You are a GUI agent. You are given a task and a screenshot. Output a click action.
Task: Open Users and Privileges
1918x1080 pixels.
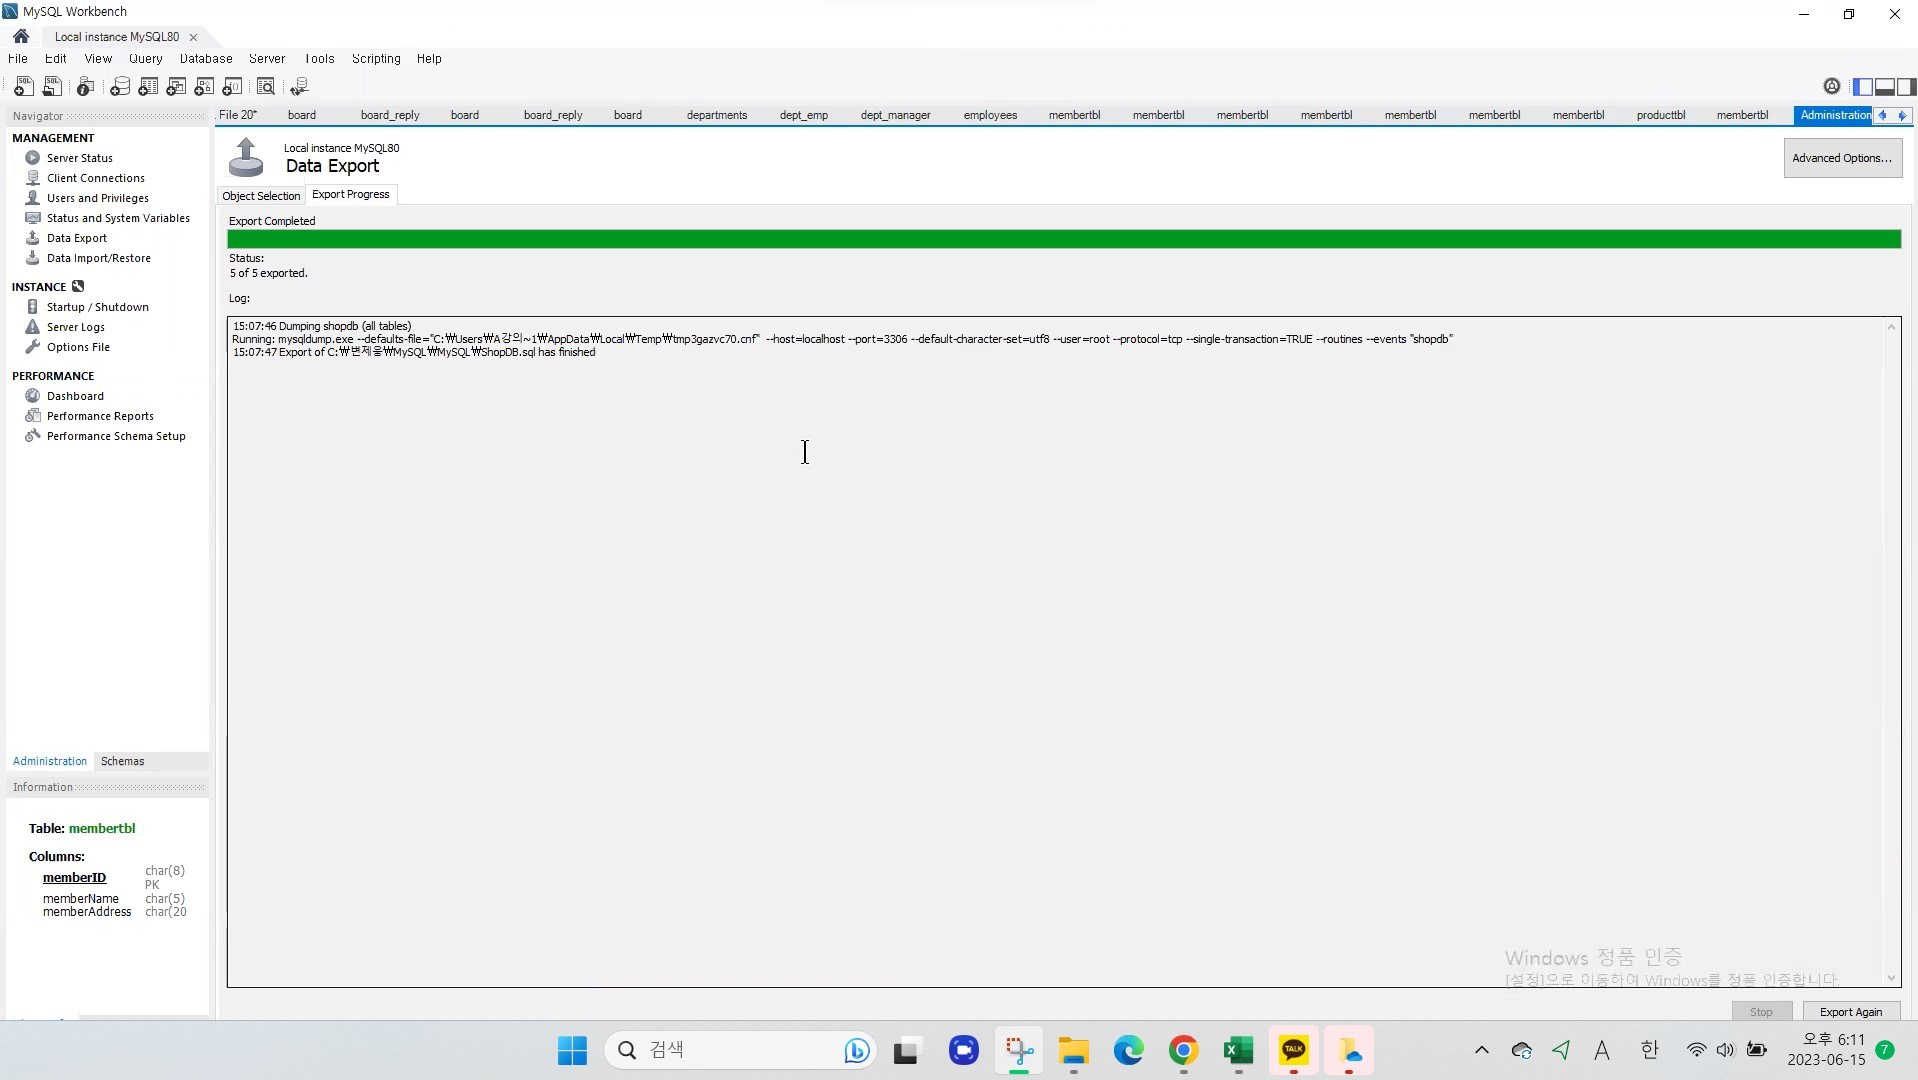[x=98, y=198]
